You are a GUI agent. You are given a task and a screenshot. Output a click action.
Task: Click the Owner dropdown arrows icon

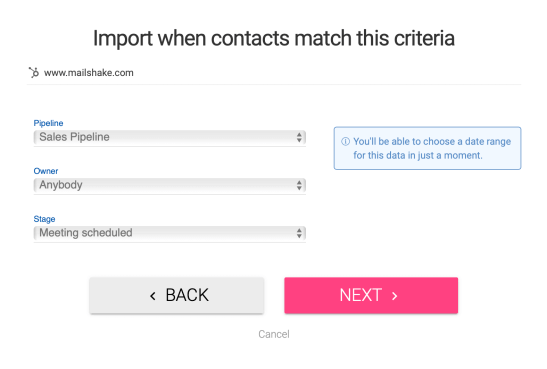[x=299, y=185]
